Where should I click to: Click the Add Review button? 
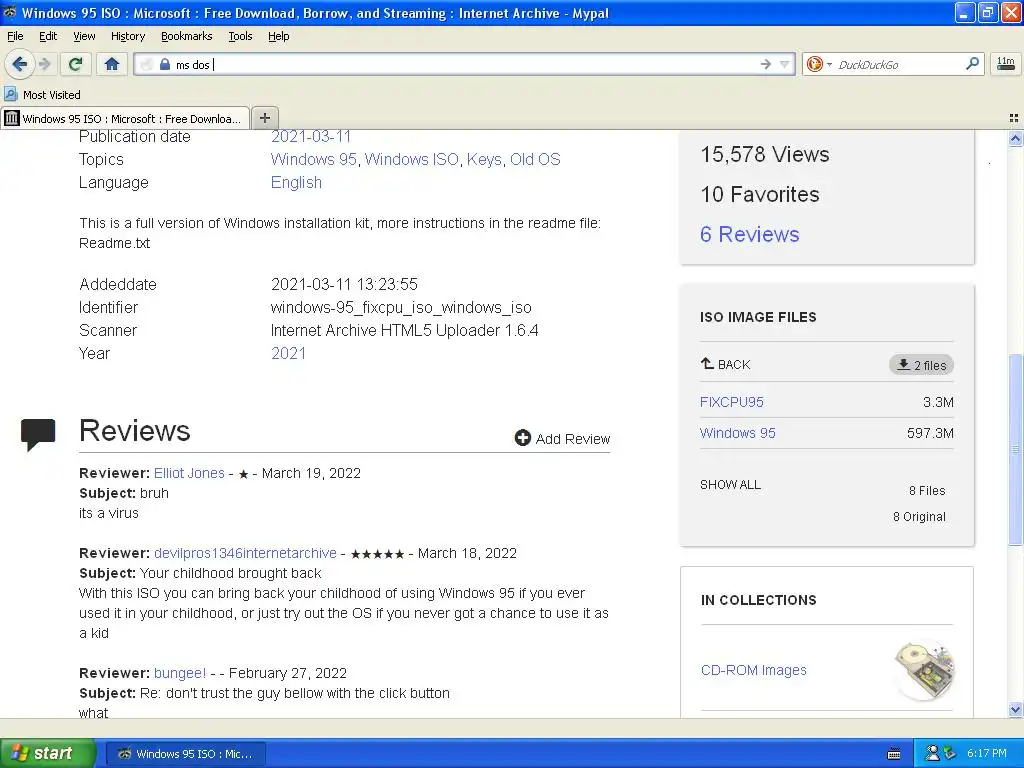[x=562, y=438]
